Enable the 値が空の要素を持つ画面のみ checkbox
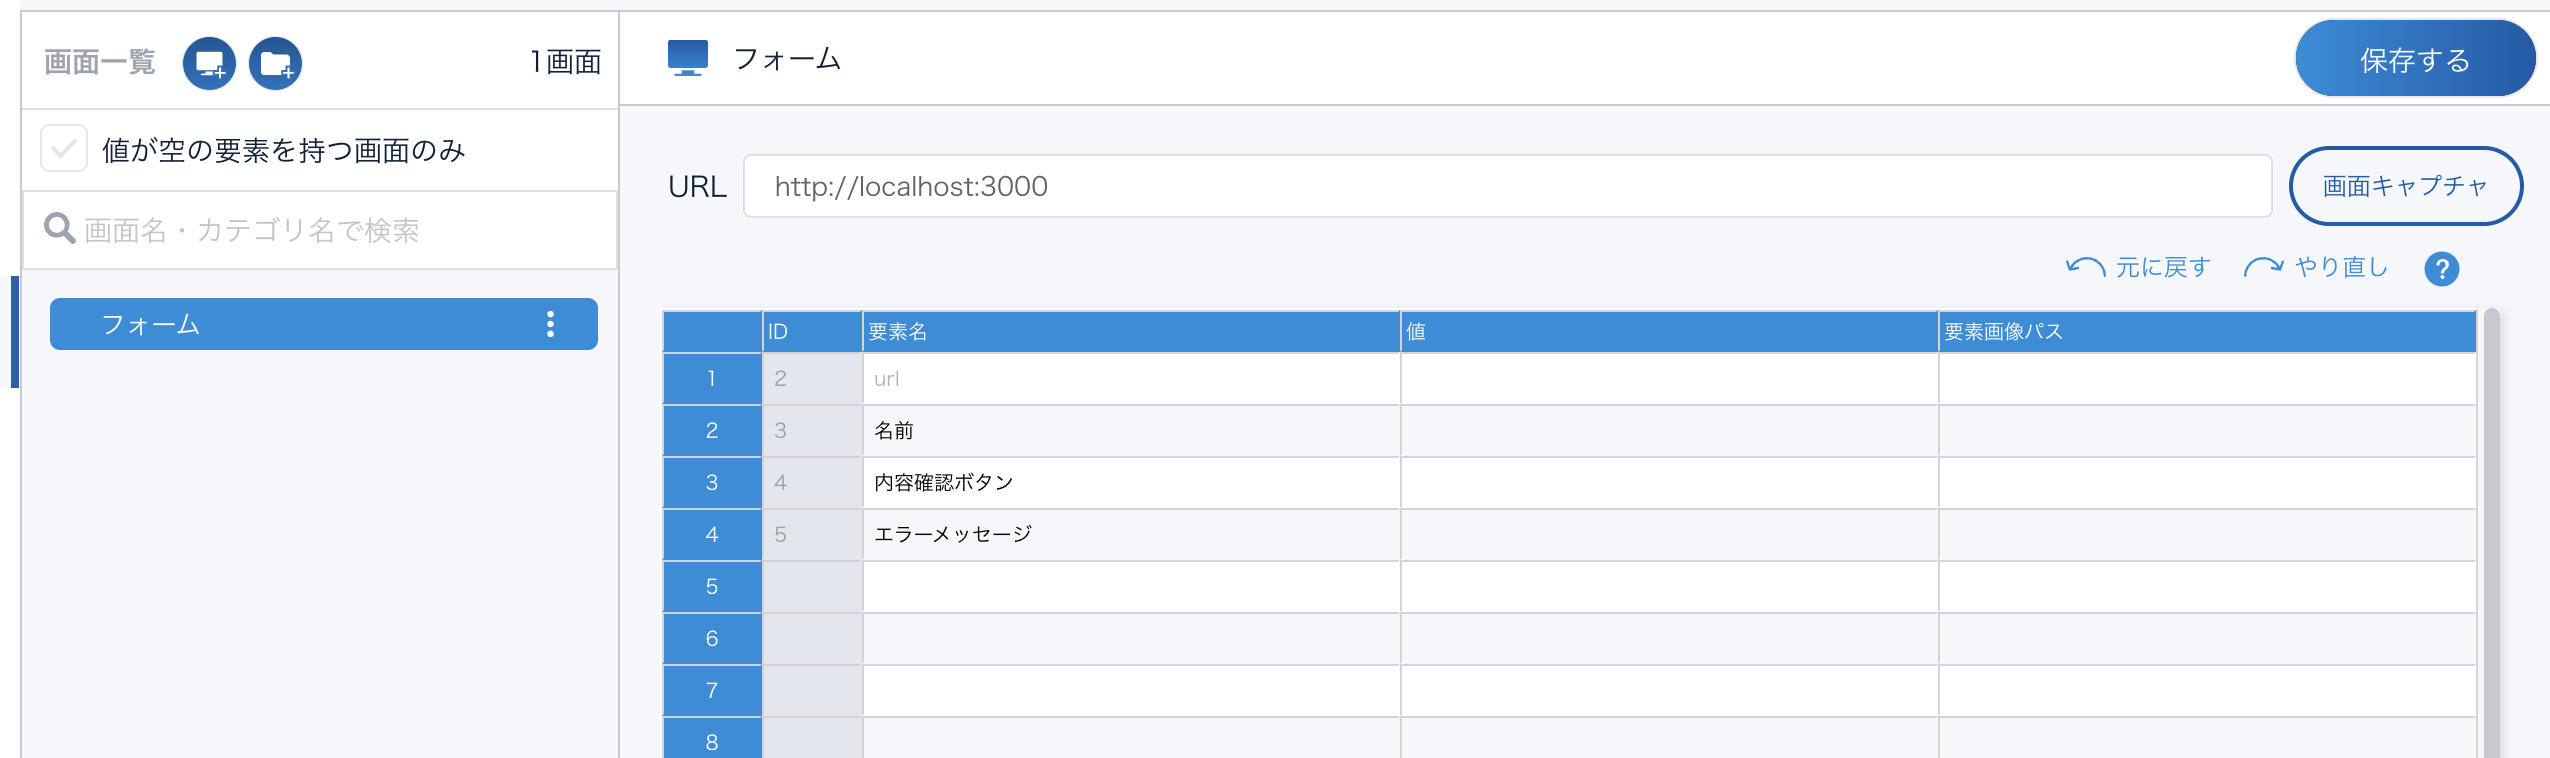The height and width of the screenshot is (758, 2550). pyautogui.click(x=64, y=148)
